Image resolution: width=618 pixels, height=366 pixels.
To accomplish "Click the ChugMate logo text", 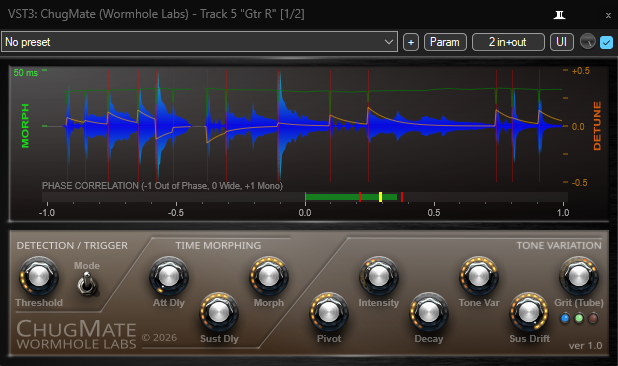I will (x=76, y=329).
